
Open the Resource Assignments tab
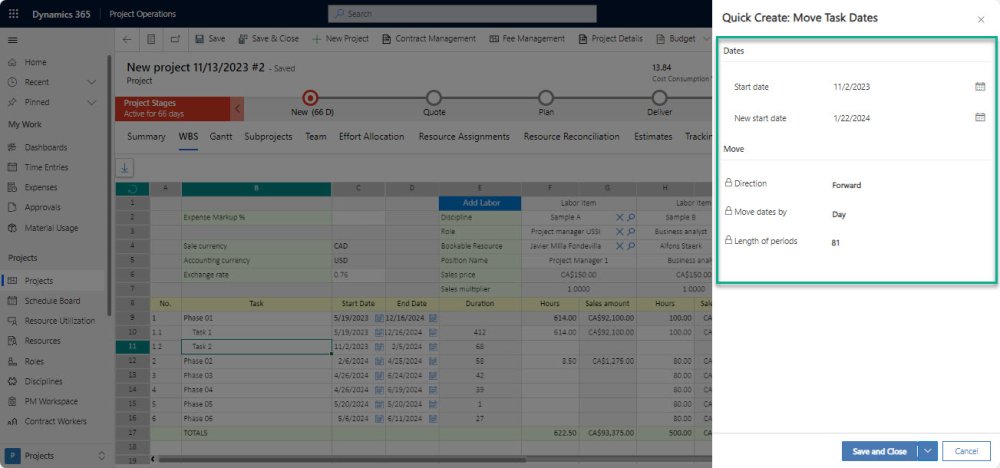pyautogui.click(x=464, y=136)
